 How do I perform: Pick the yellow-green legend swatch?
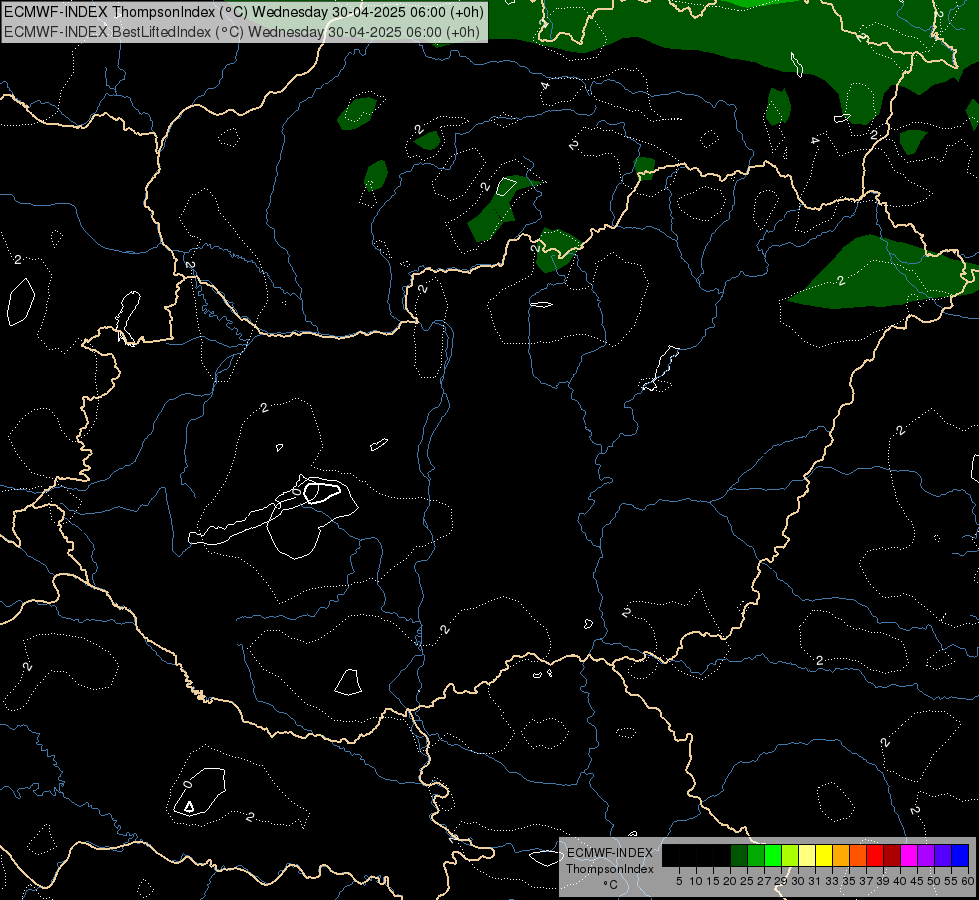[790, 855]
